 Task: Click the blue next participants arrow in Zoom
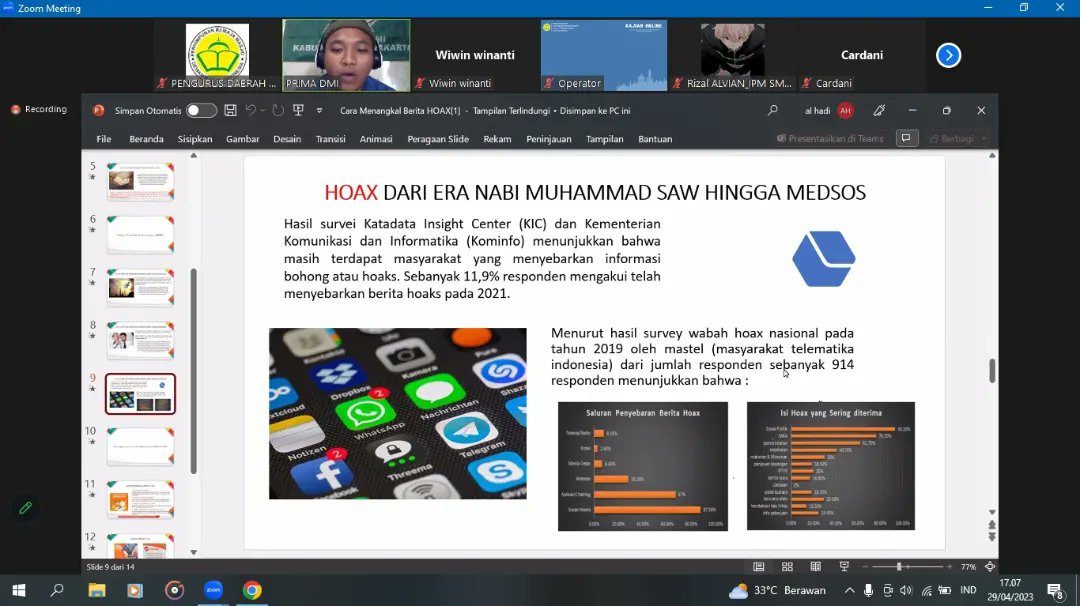(948, 55)
